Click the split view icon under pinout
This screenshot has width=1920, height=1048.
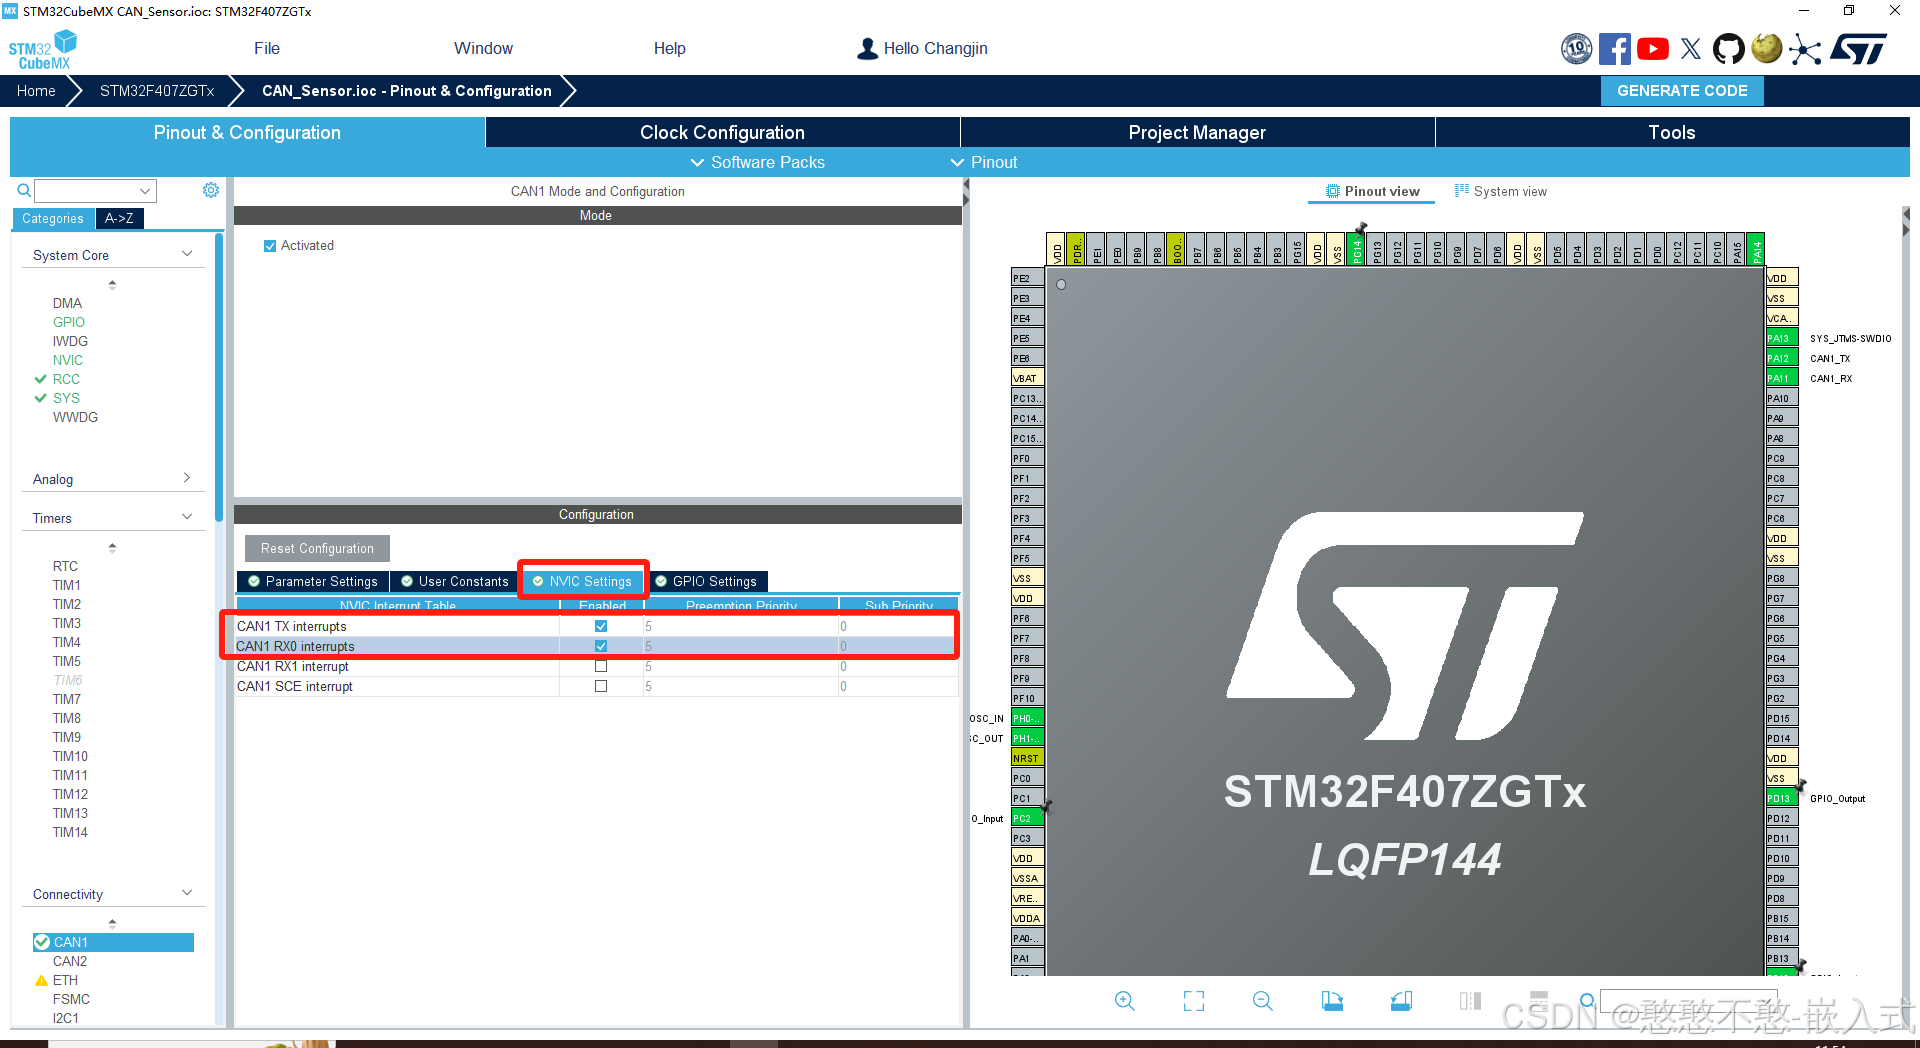(x=1470, y=1001)
